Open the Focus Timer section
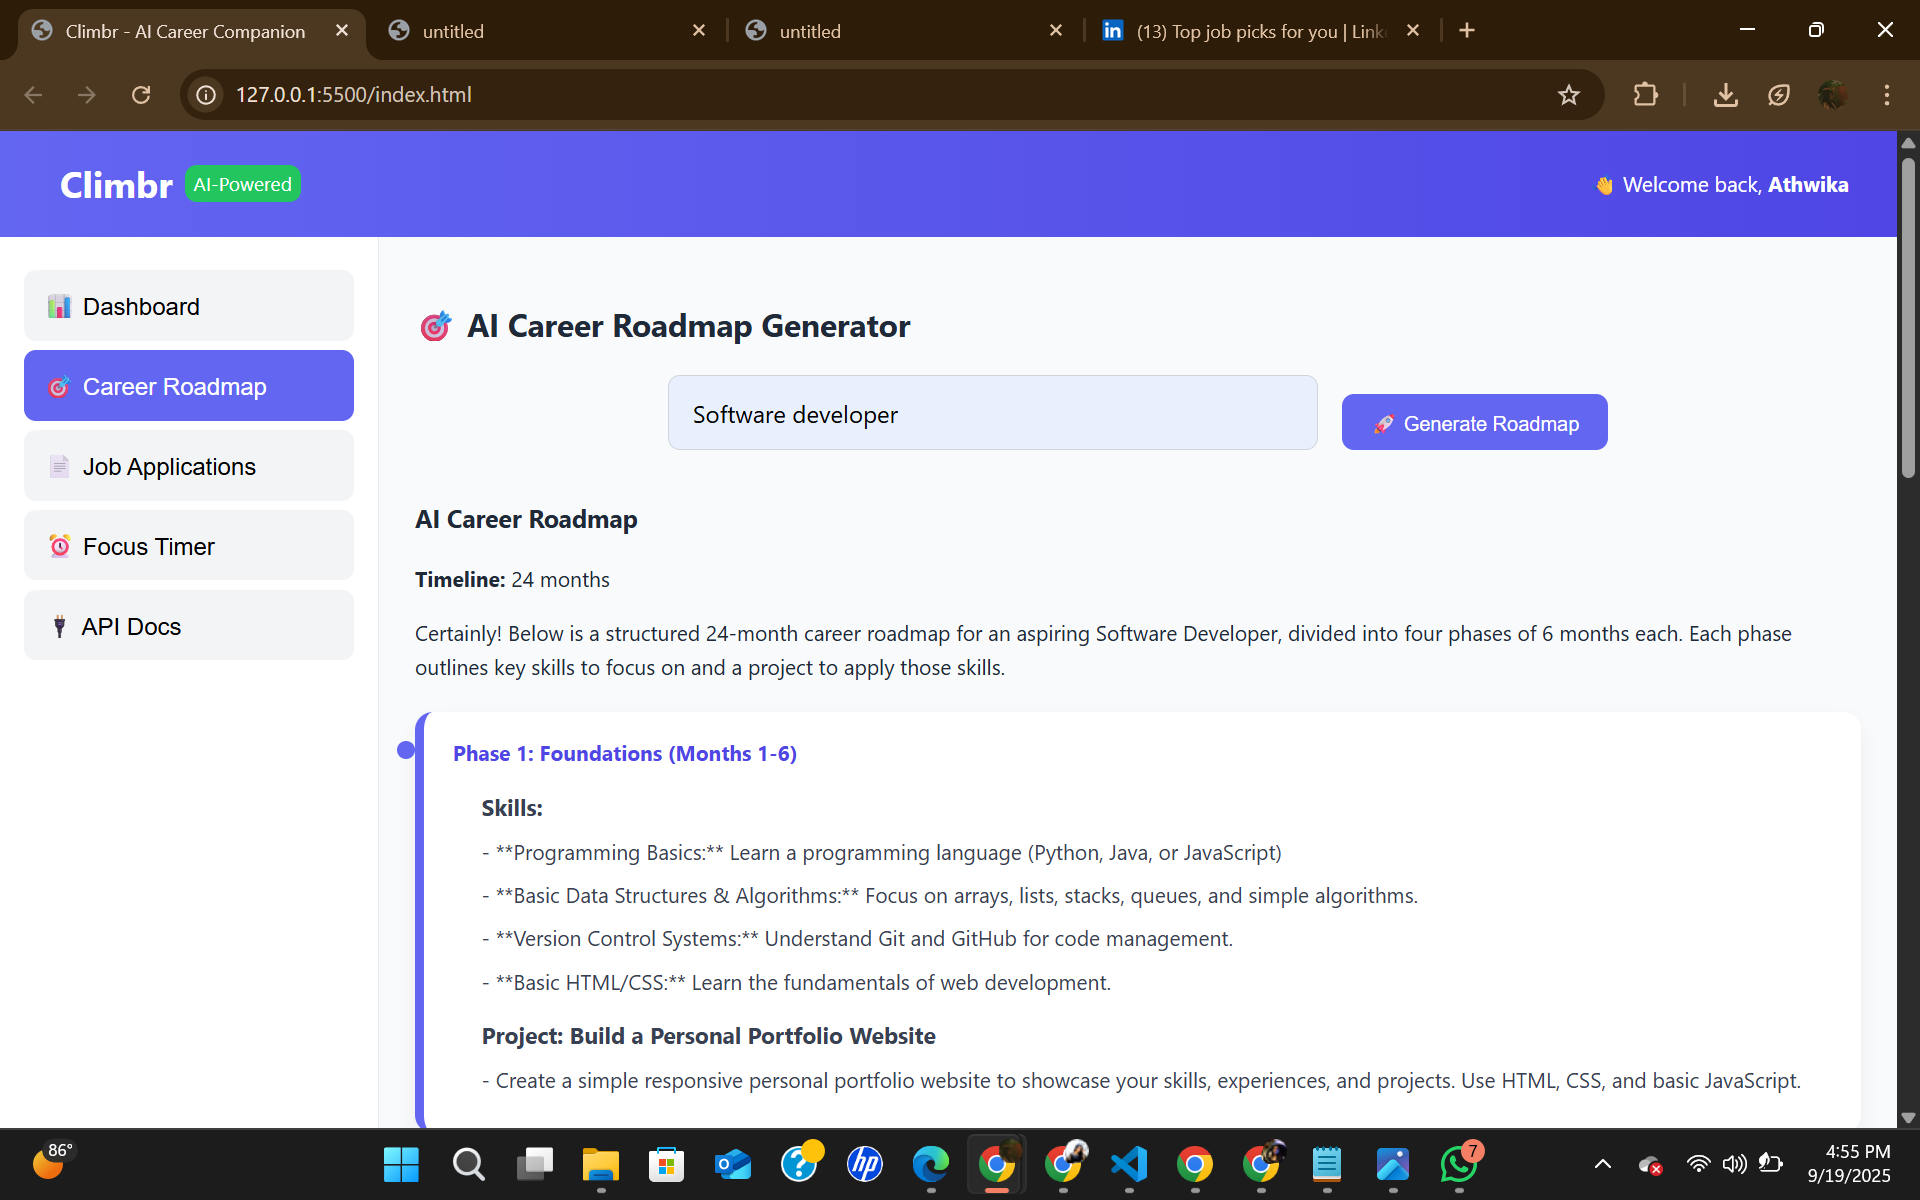This screenshot has height=1200, width=1920. coord(188,546)
